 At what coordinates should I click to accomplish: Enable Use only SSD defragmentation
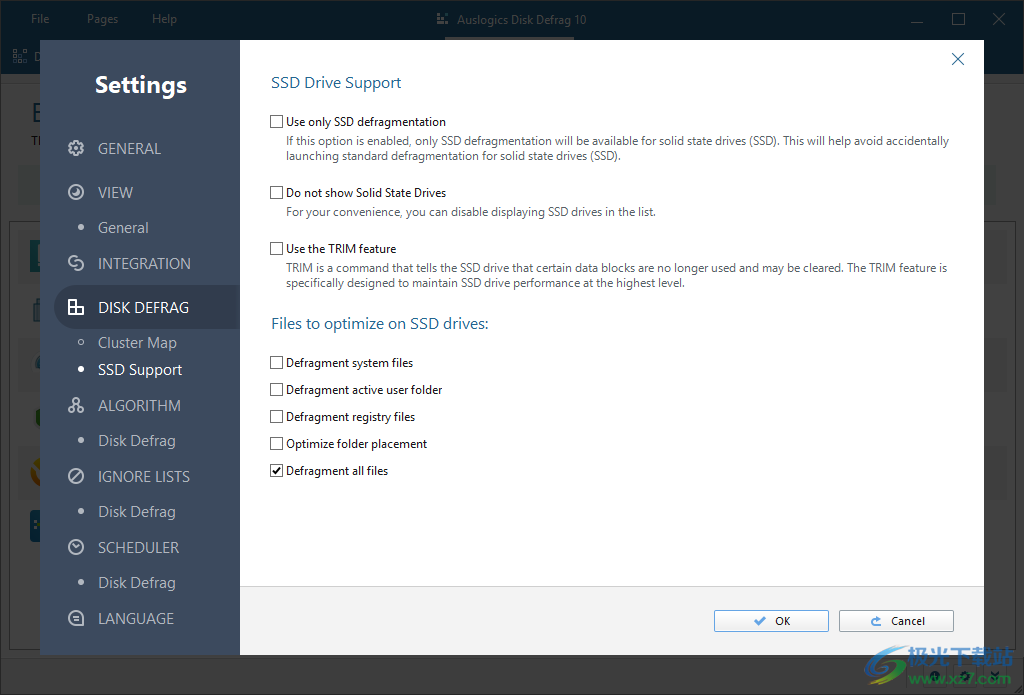276,121
